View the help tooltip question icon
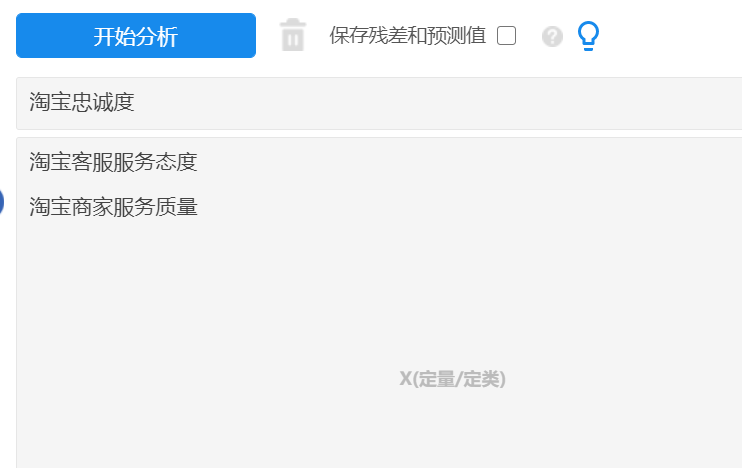742x468 pixels. (552, 36)
